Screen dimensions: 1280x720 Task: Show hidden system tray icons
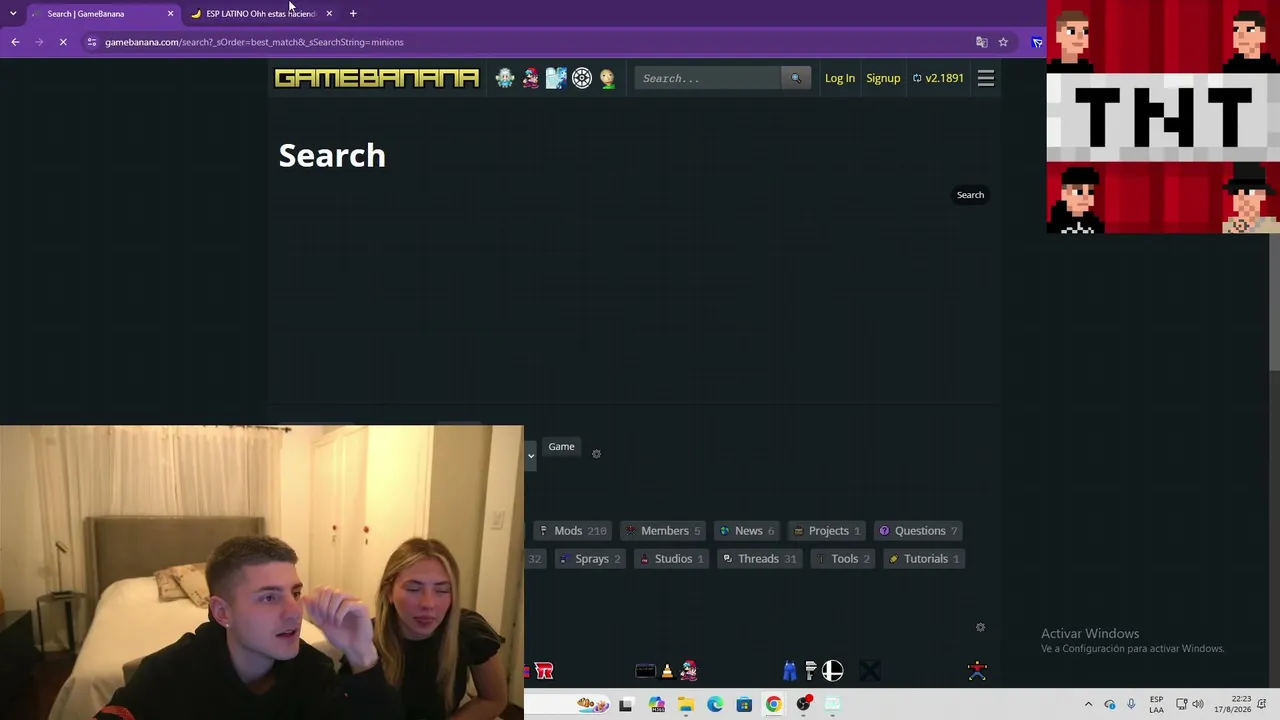pos(1088,705)
